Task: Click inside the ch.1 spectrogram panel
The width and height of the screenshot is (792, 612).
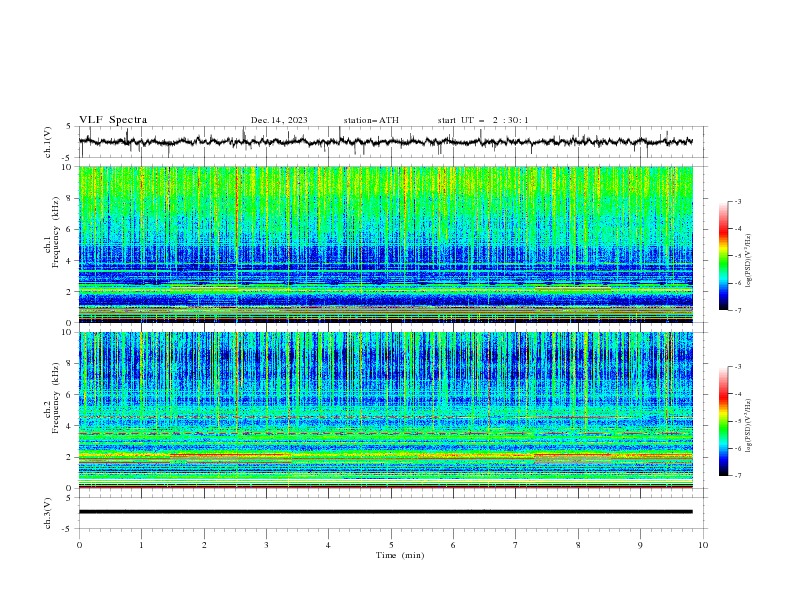Action: tap(385, 244)
